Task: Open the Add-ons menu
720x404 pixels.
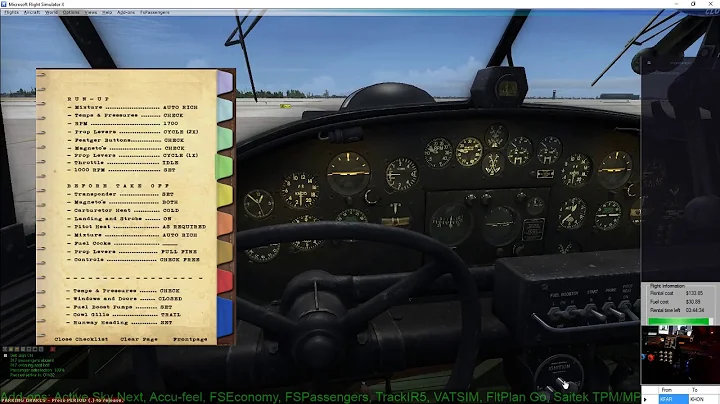Action: click(x=126, y=12)
